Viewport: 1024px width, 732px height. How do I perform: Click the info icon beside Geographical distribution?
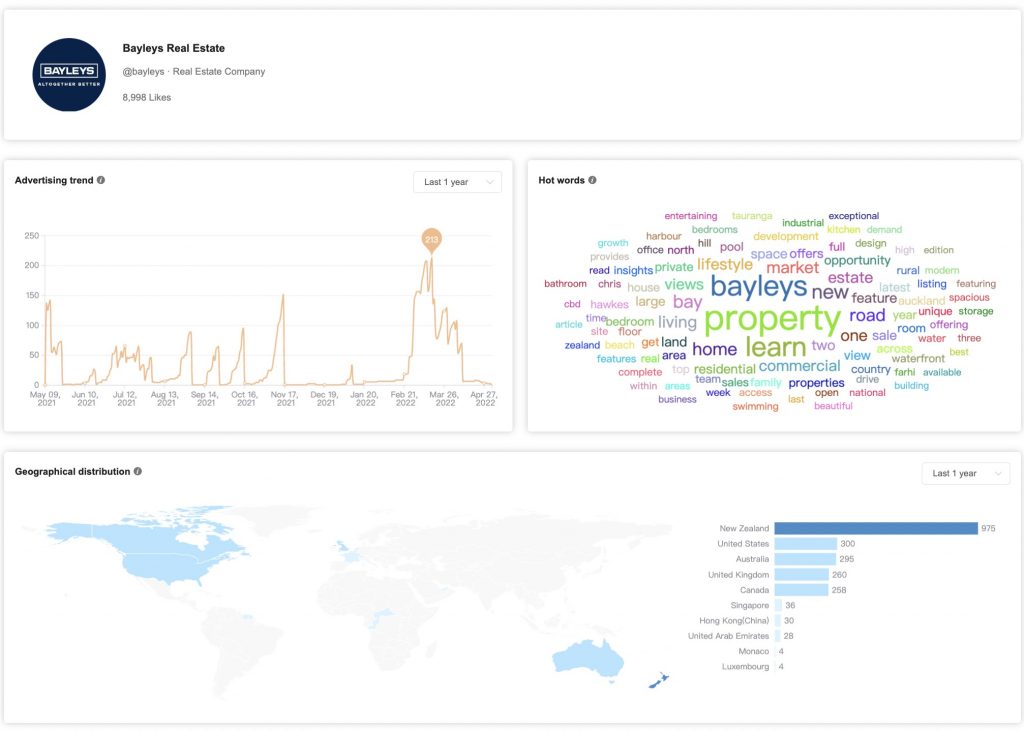point(138,471)
